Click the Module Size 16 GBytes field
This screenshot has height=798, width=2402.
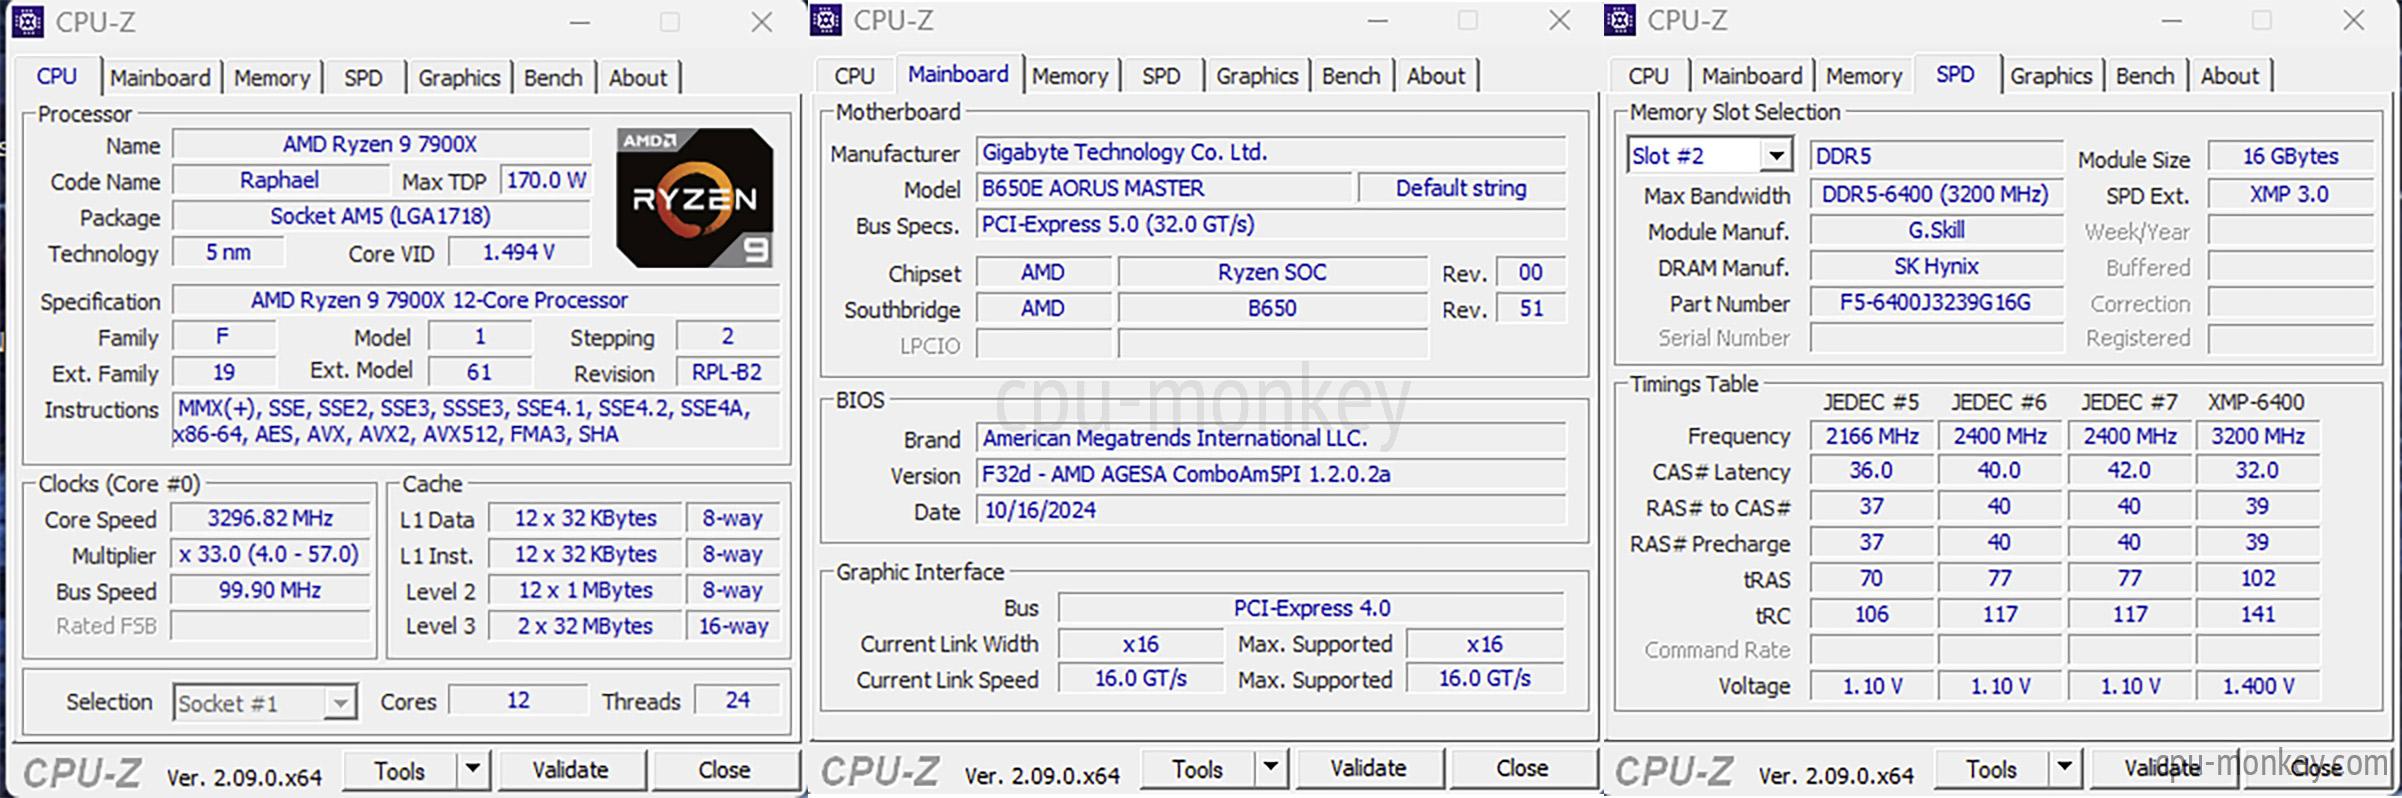coord(2290,156)
